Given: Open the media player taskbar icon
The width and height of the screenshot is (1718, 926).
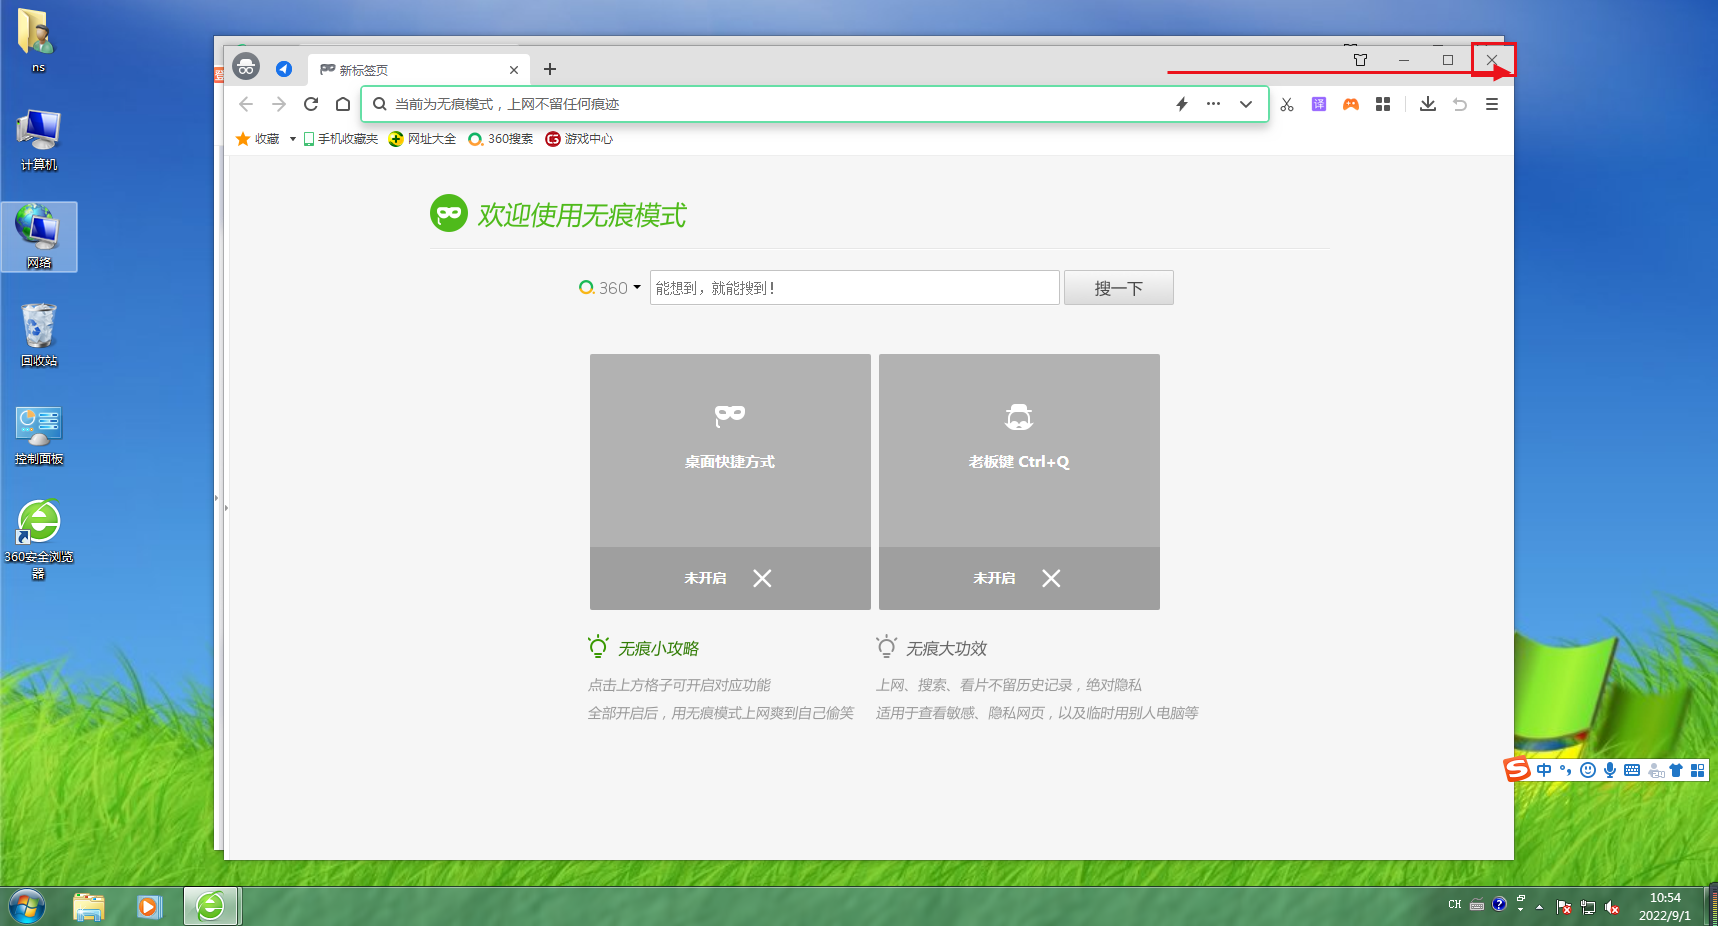Looking at the screenshot, I should 150,907.
